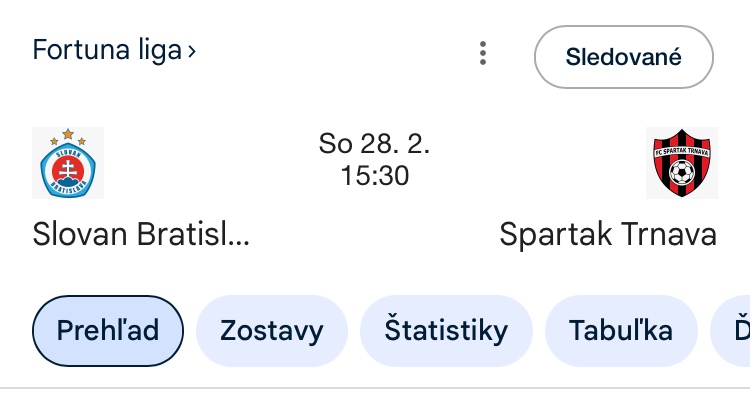Screen dimensions: 750x400
Task: Click the Slovan Bratisl... team name
Action: coord(141,234)
